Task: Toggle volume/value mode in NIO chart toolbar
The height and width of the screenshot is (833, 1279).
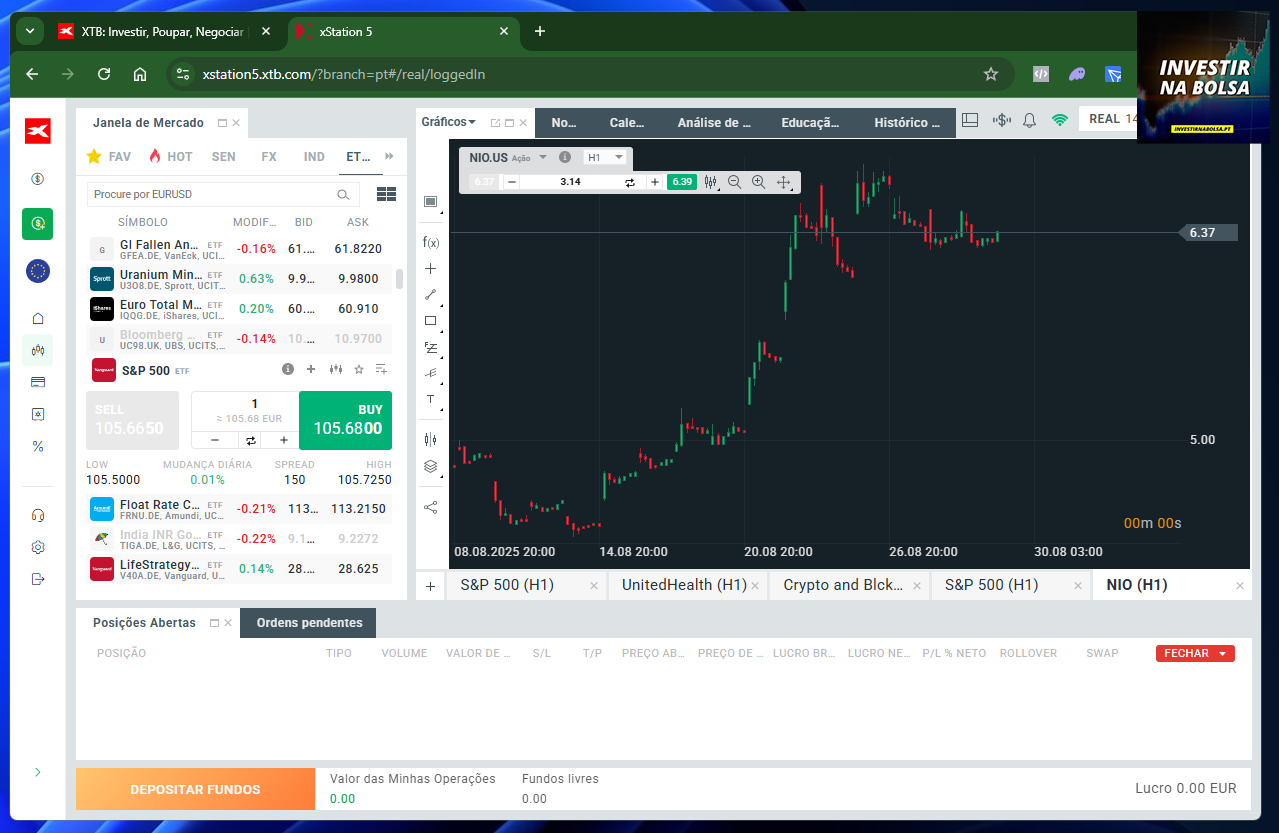Action: [x=630, y=182]
